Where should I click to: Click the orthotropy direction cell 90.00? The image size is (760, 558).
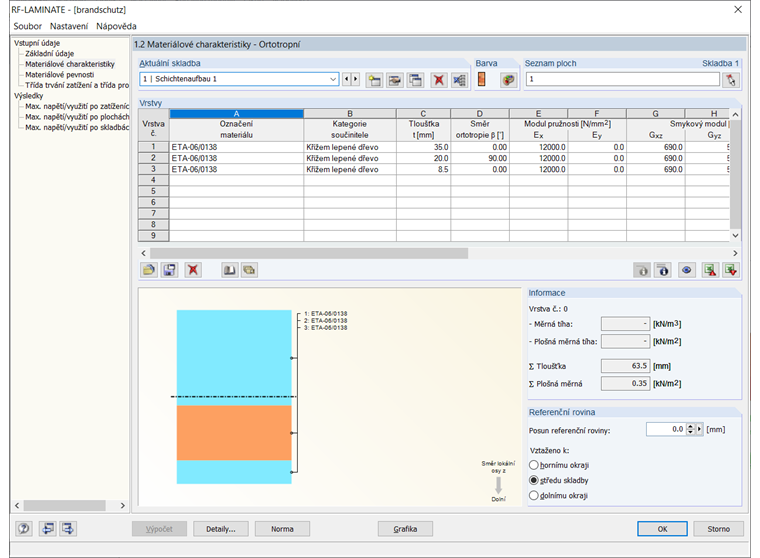click(480, 158)
